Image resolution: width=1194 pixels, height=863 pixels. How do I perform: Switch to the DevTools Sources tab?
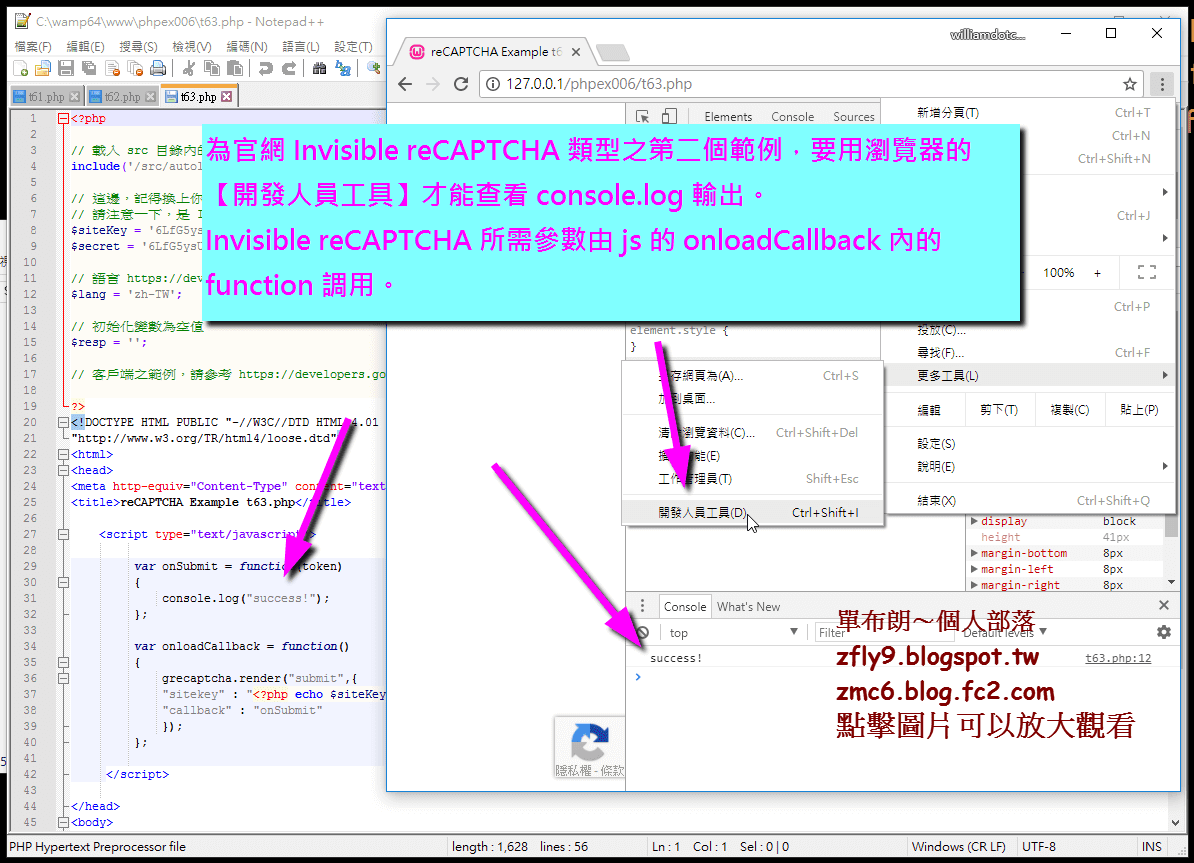pos(854,117)
